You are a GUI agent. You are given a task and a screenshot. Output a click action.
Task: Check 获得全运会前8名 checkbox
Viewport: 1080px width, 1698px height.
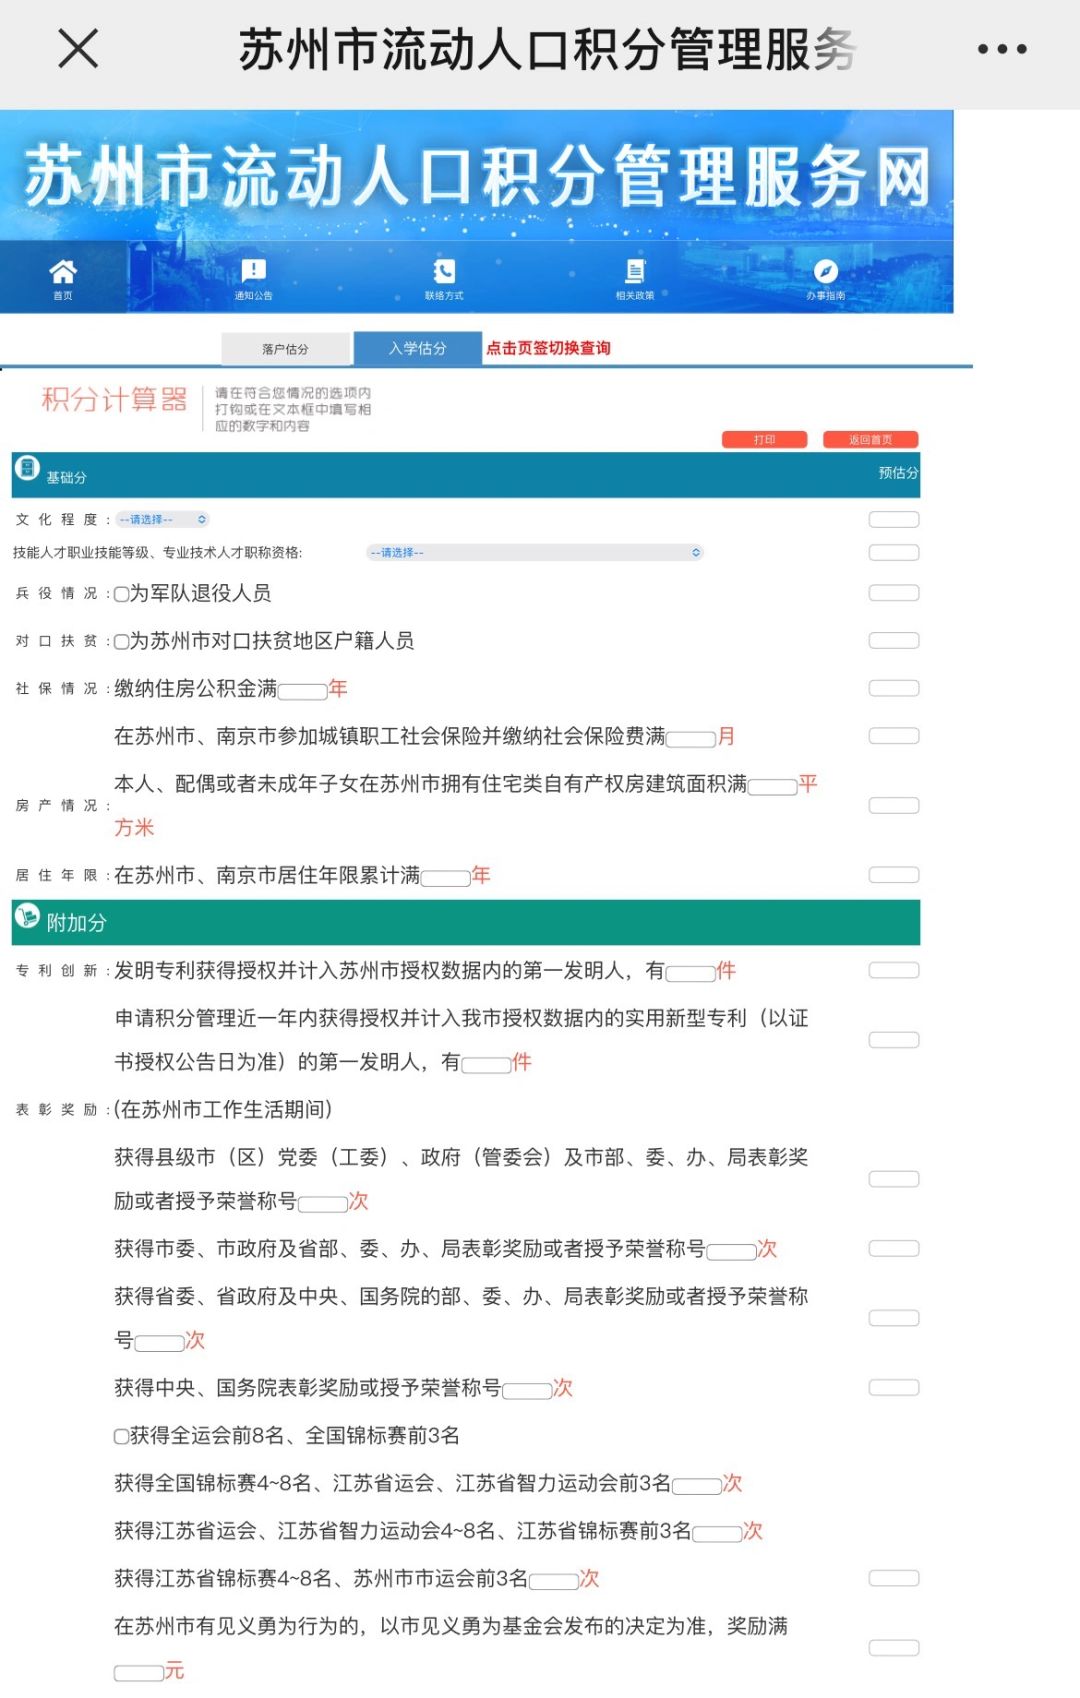(x=121, y=1437)
